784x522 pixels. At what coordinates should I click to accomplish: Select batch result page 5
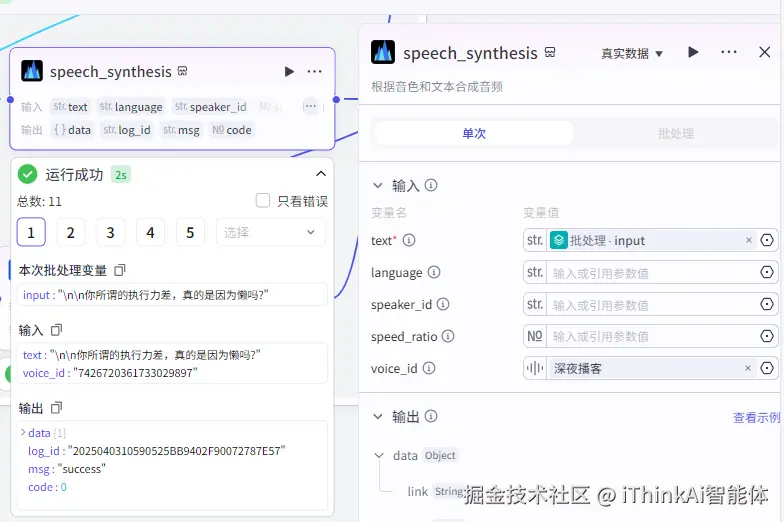coord(190,232)
